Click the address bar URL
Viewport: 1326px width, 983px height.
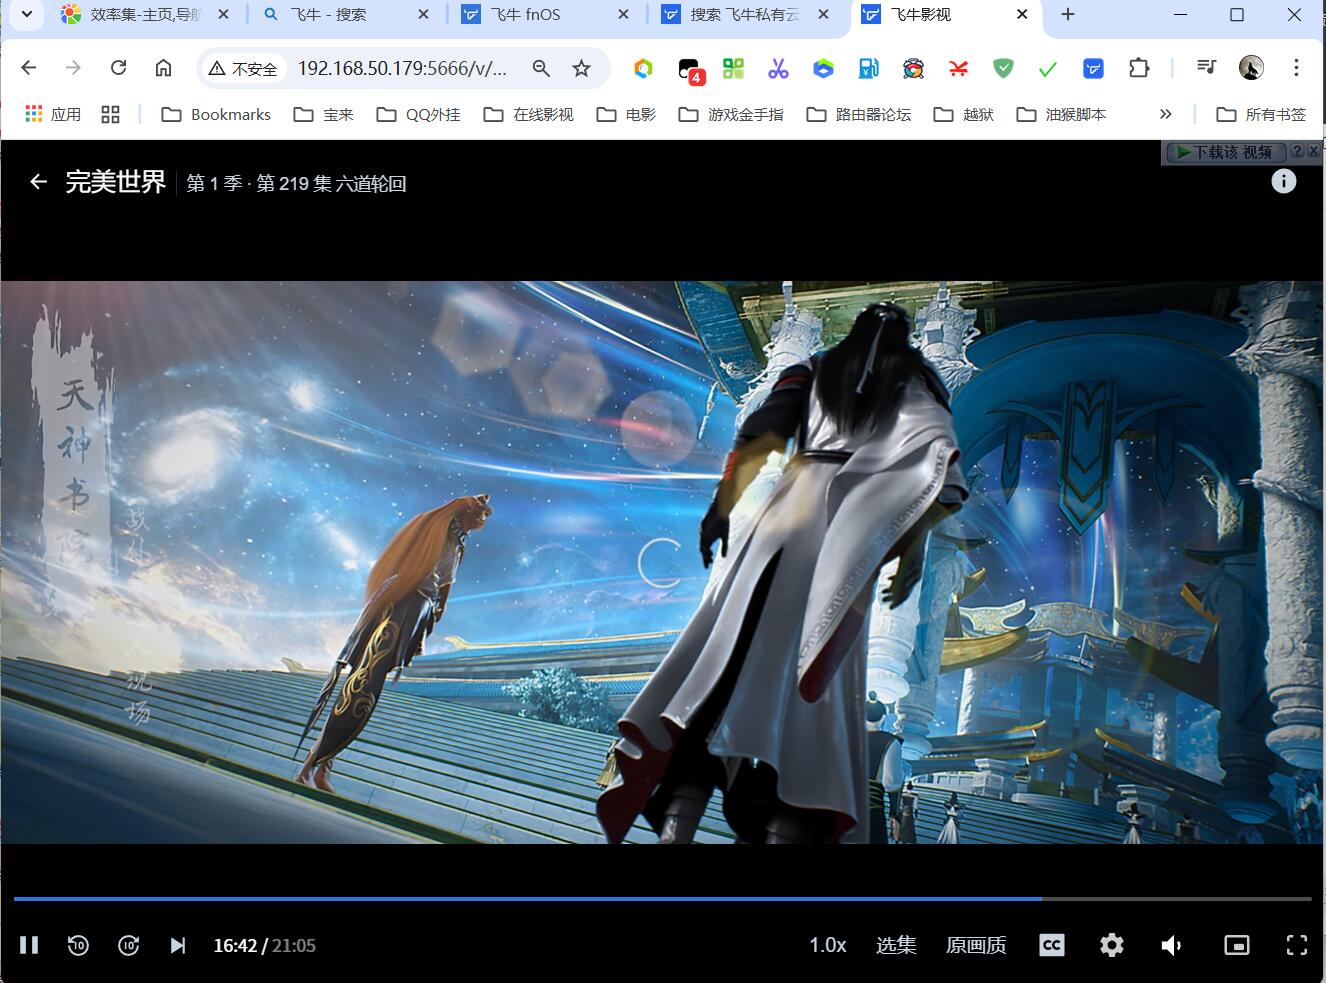tap(402, 68)
